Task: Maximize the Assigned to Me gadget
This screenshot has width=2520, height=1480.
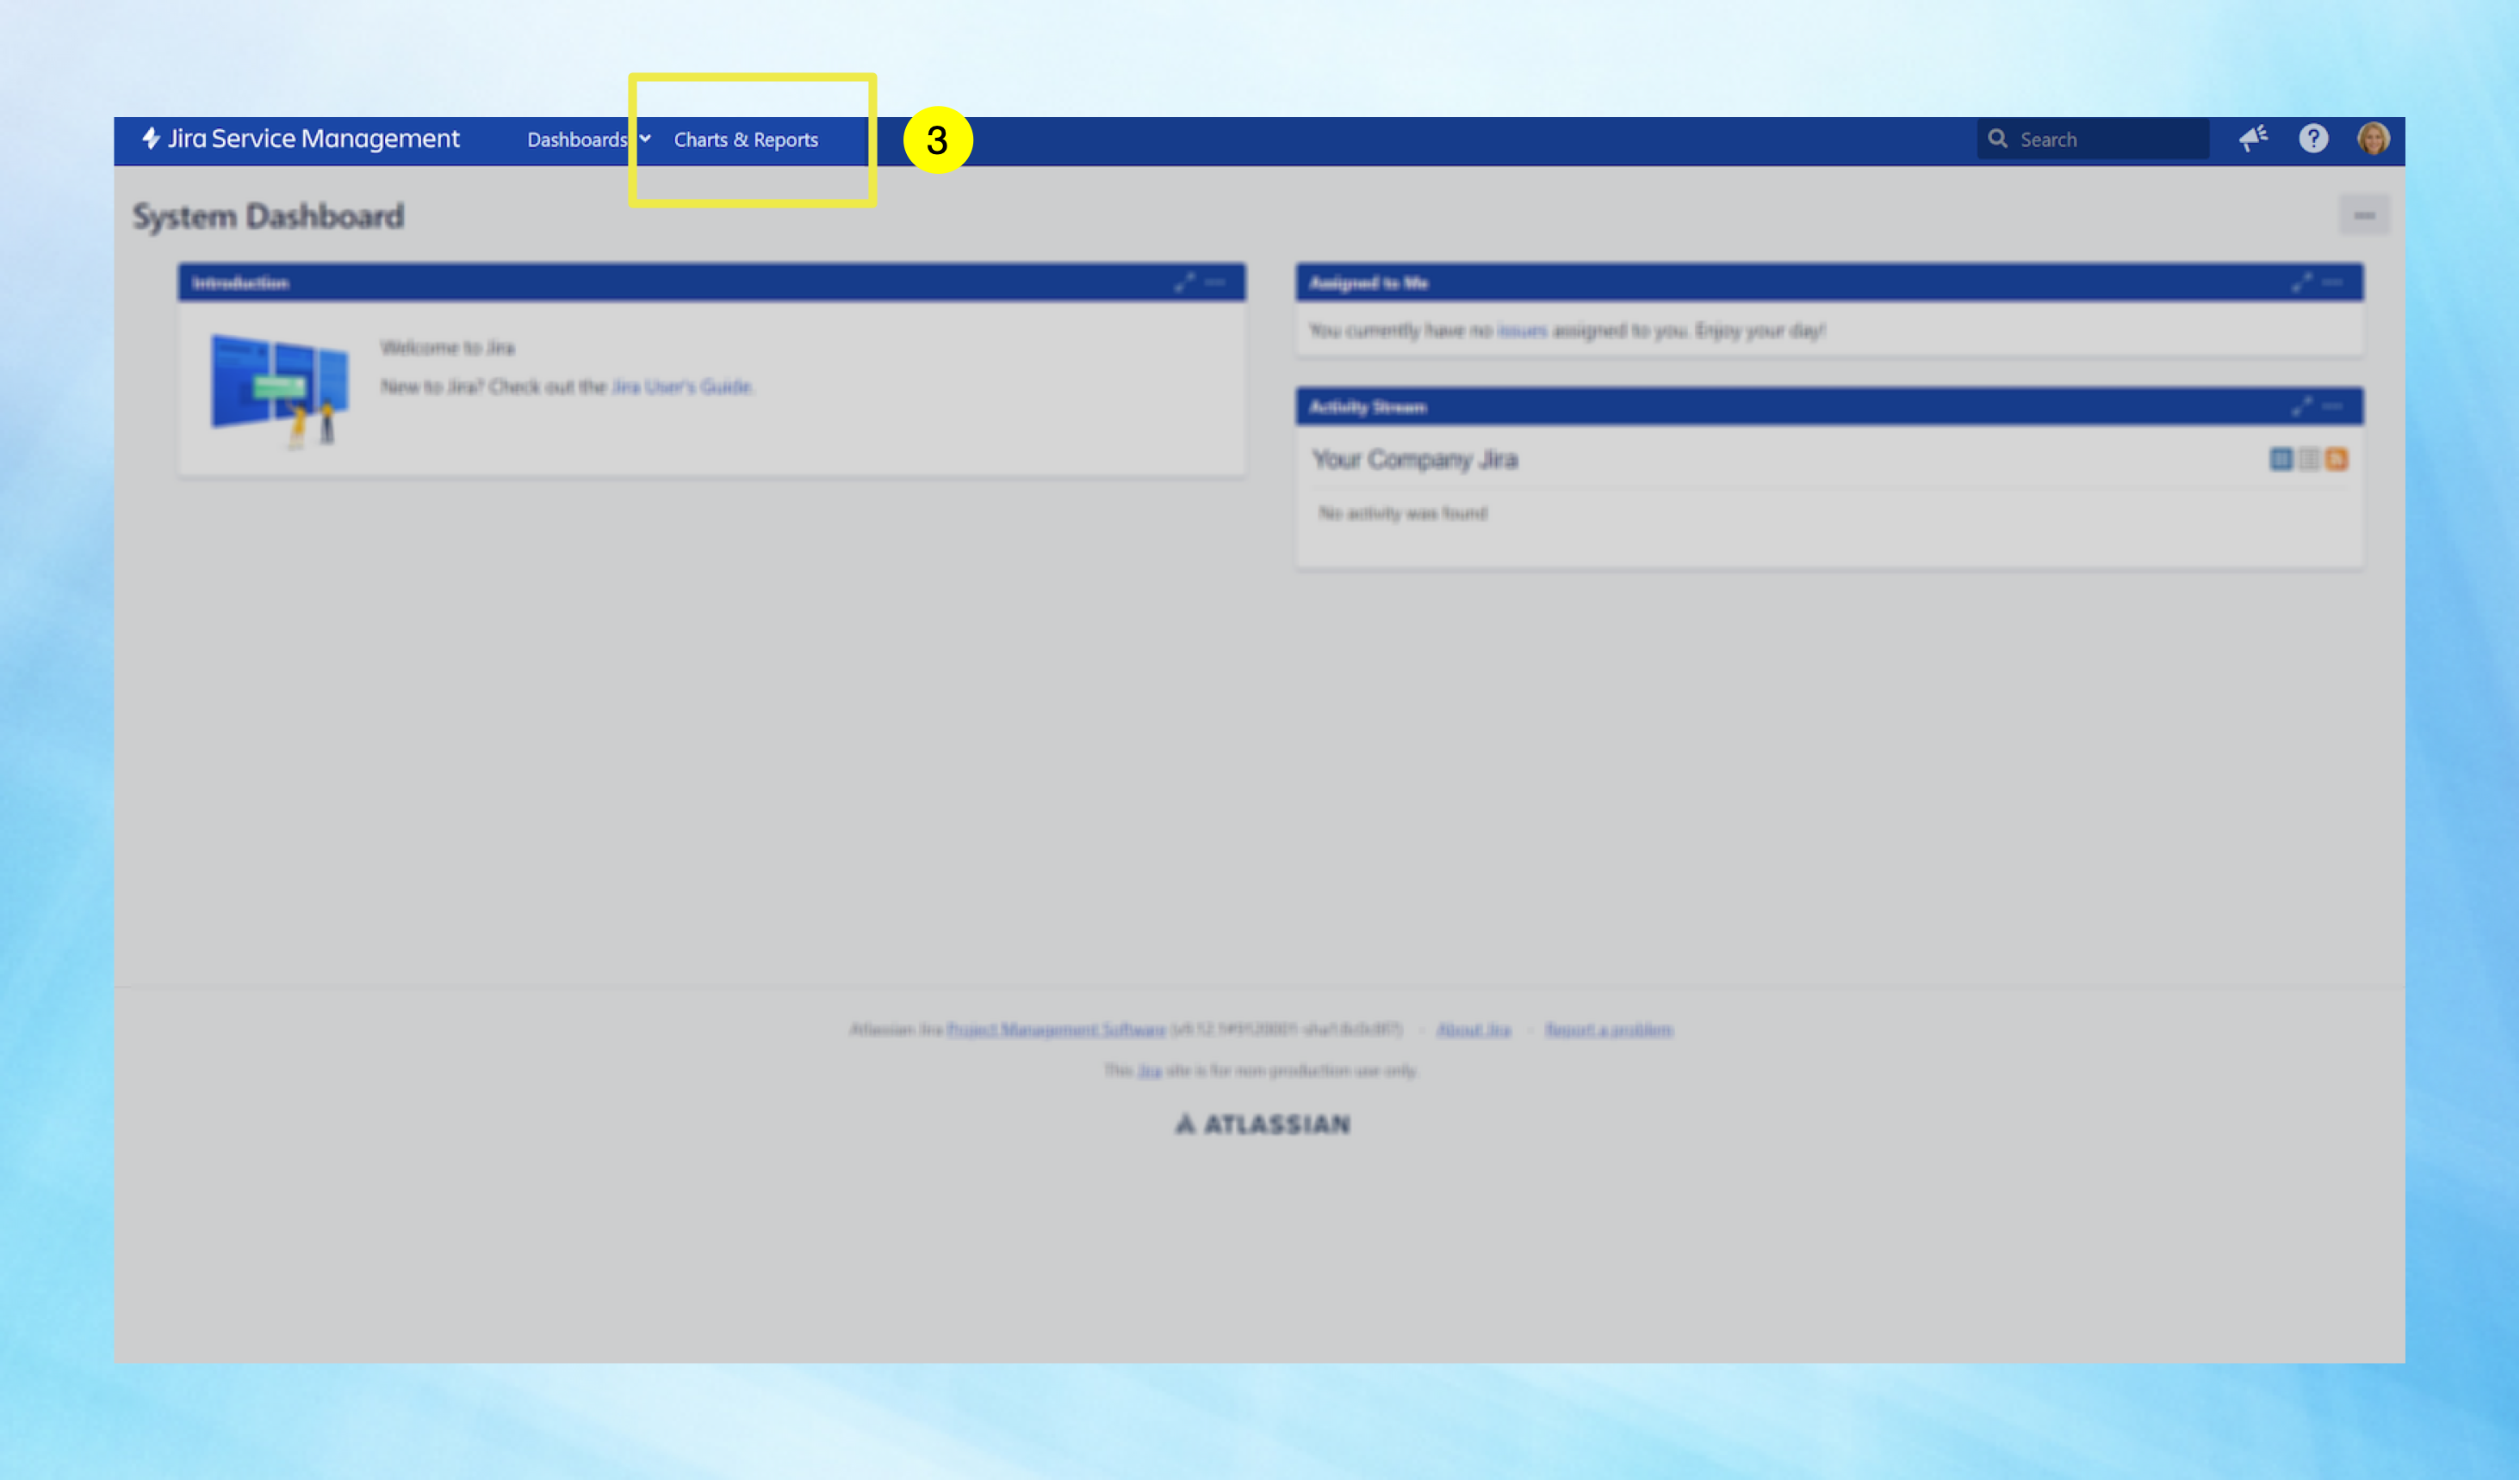Action: [x=2302, y=283]
